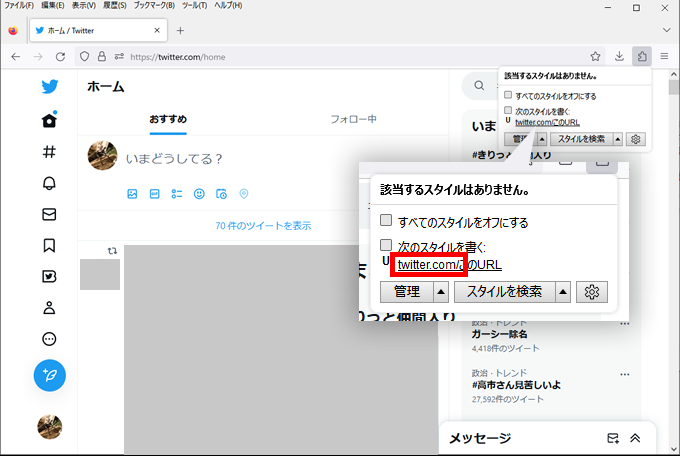Image resolution: width=680 pixels, height=456 pixels.
Task: Open the ファイル(F) menu
Action: pos(19,6)
